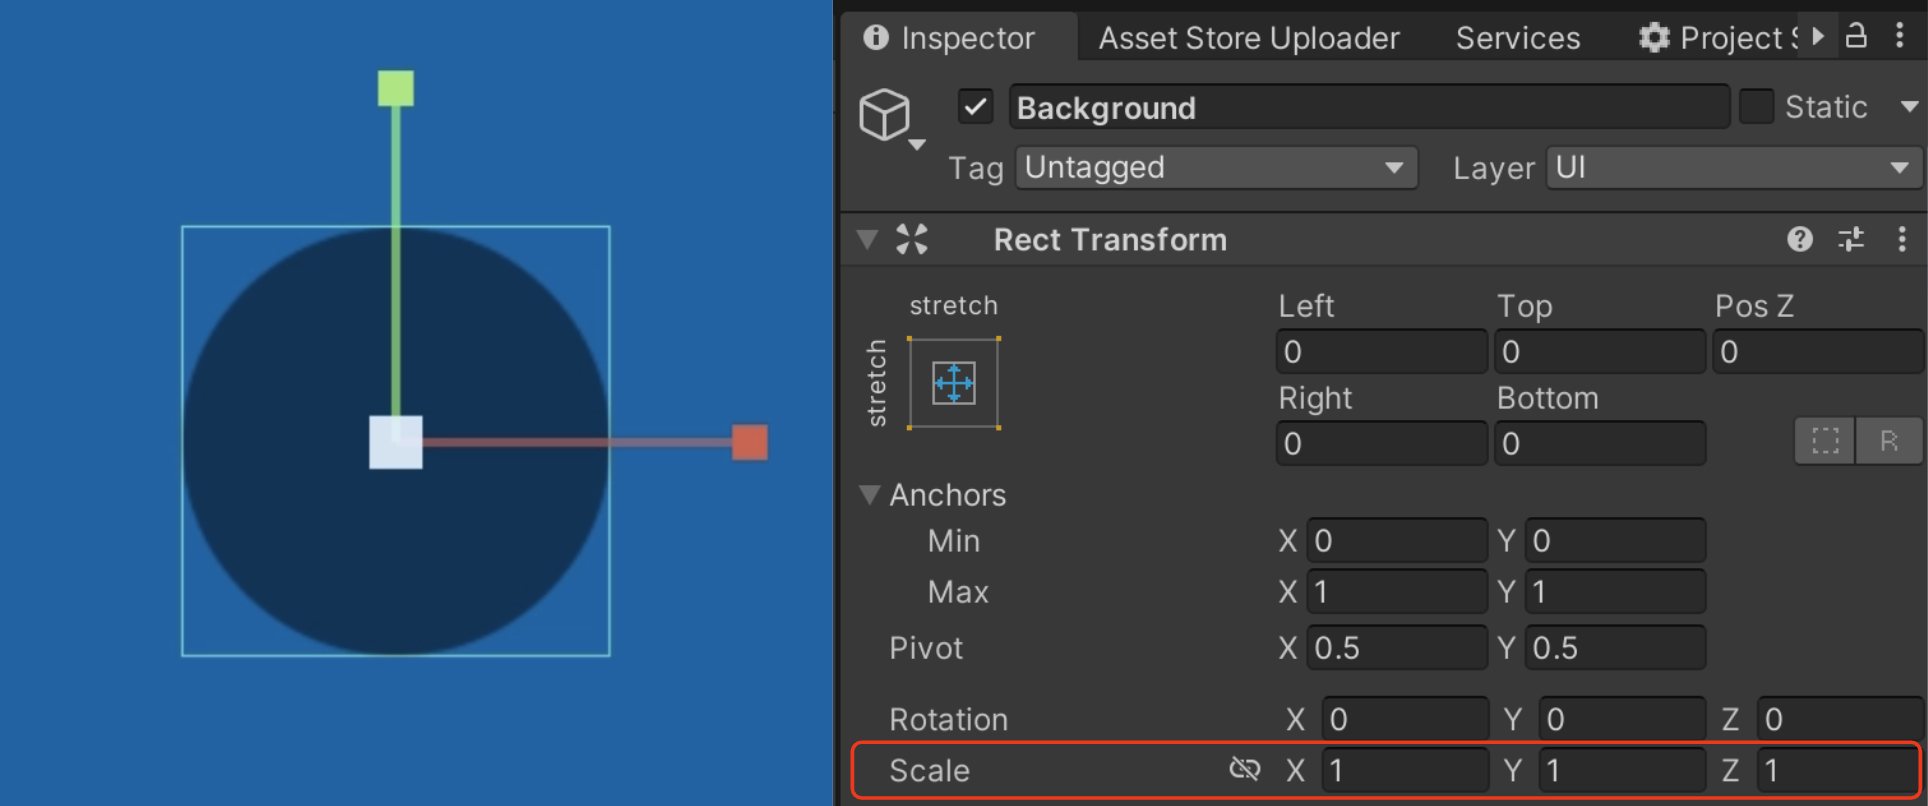The width and height of the screenshot is (1928, 806).
Task: Switch to Asset Store Uploader tab
Action: [x=1249, y=38]
